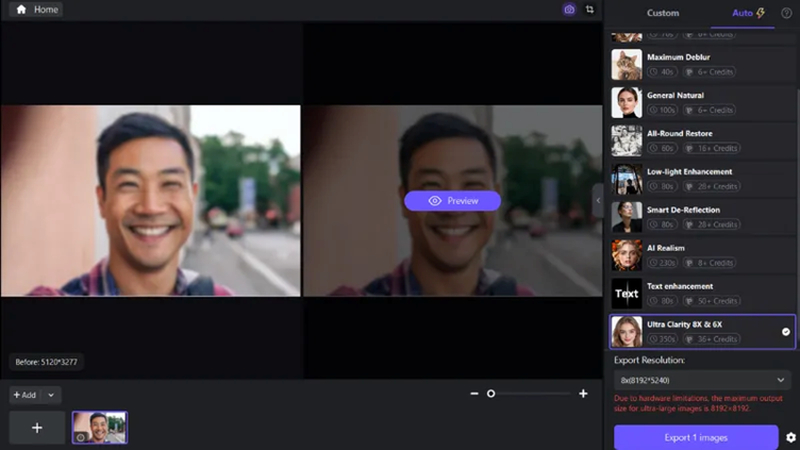Click the Ultra Clarity 8X & 6X card

pyautogui.click(x=702, y=332)
